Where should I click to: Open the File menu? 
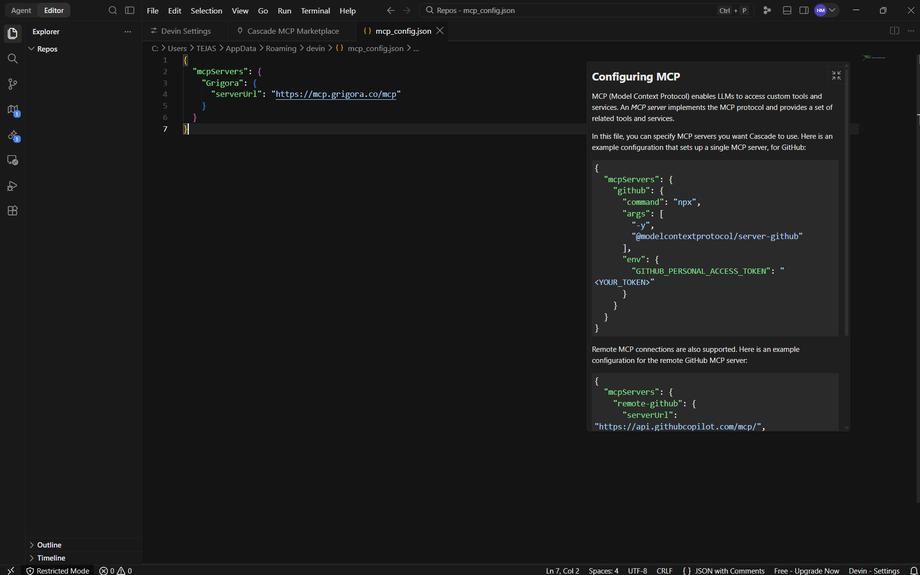tap(153, 11)
